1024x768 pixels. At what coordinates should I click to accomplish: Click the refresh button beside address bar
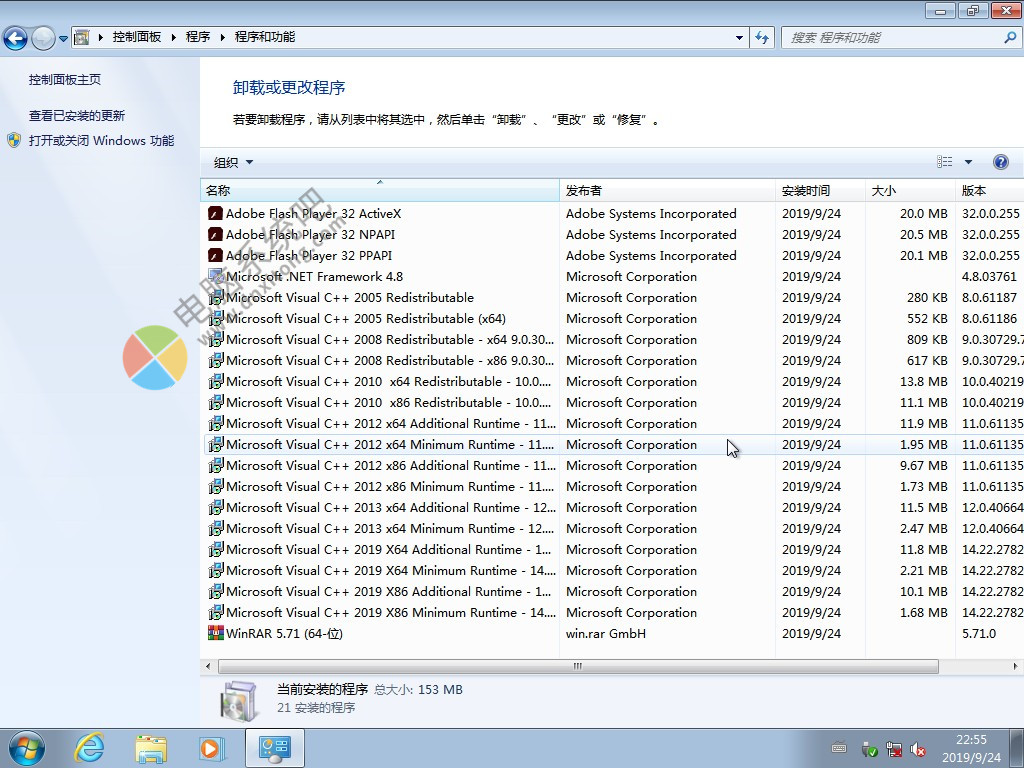(763, 37)
